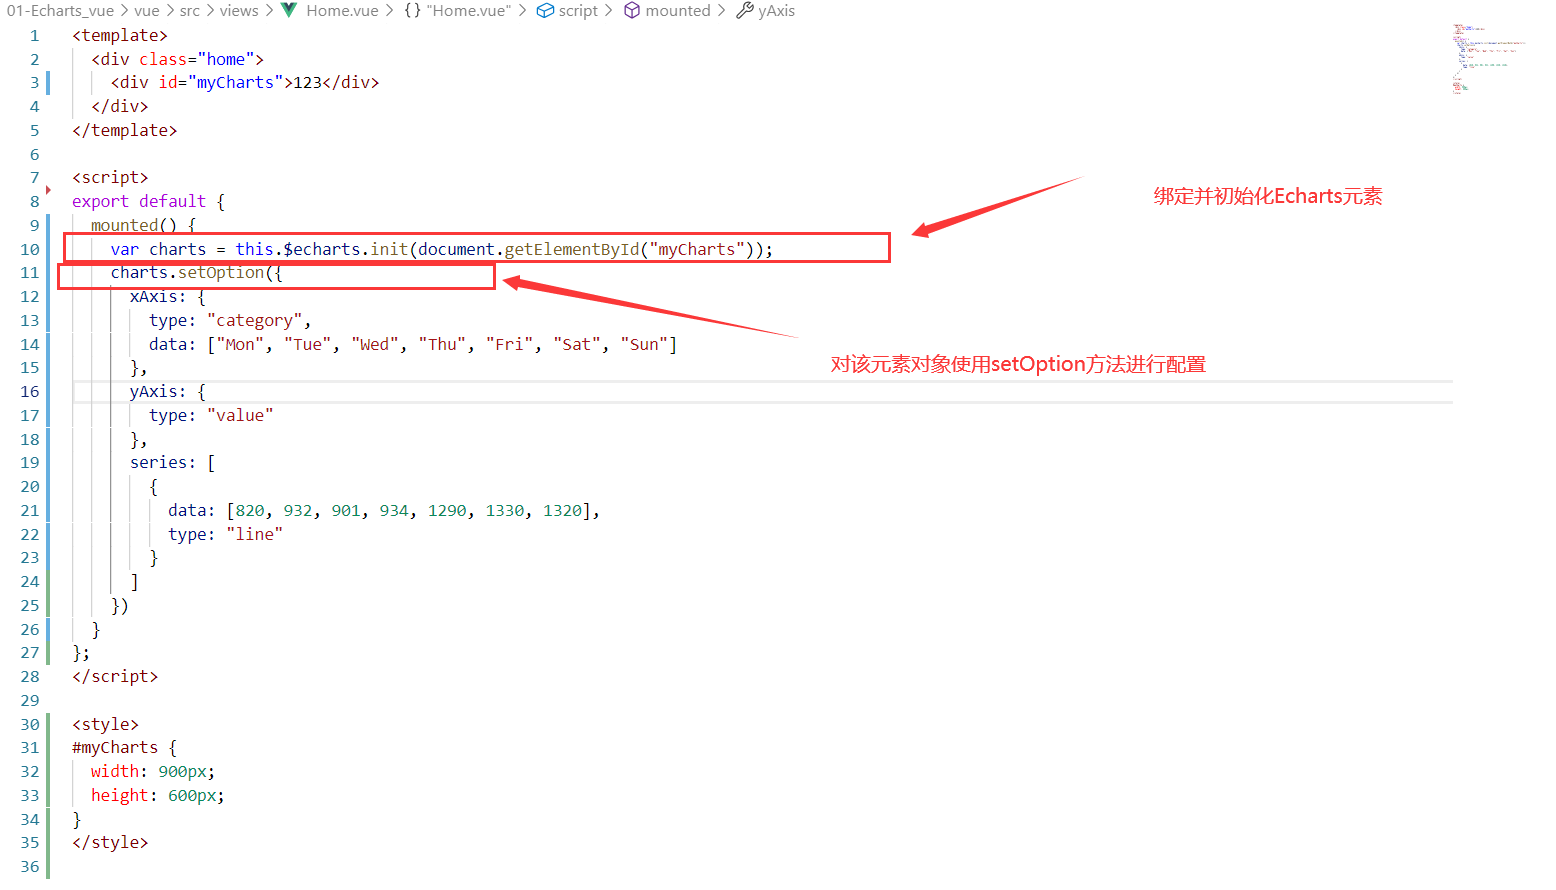Viewport: 1556px width, 890px height.
Task: Click the getElementById call text
Action: click(x=571, y=249)
